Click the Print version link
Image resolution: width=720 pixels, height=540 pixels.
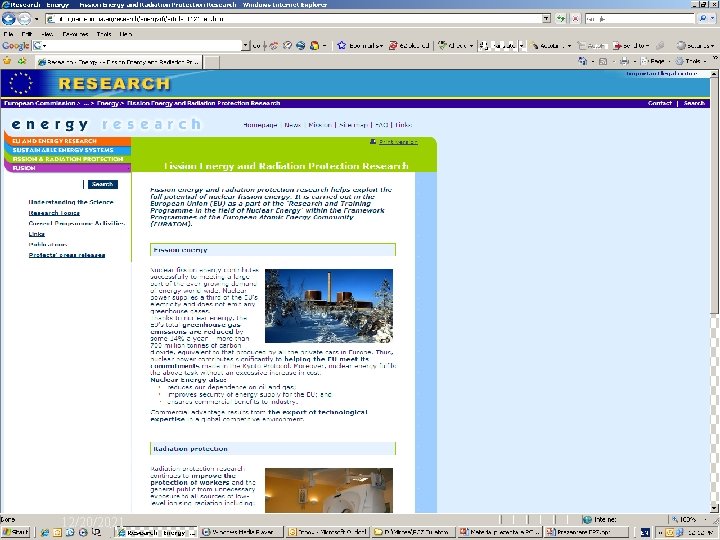pos(398,142)
